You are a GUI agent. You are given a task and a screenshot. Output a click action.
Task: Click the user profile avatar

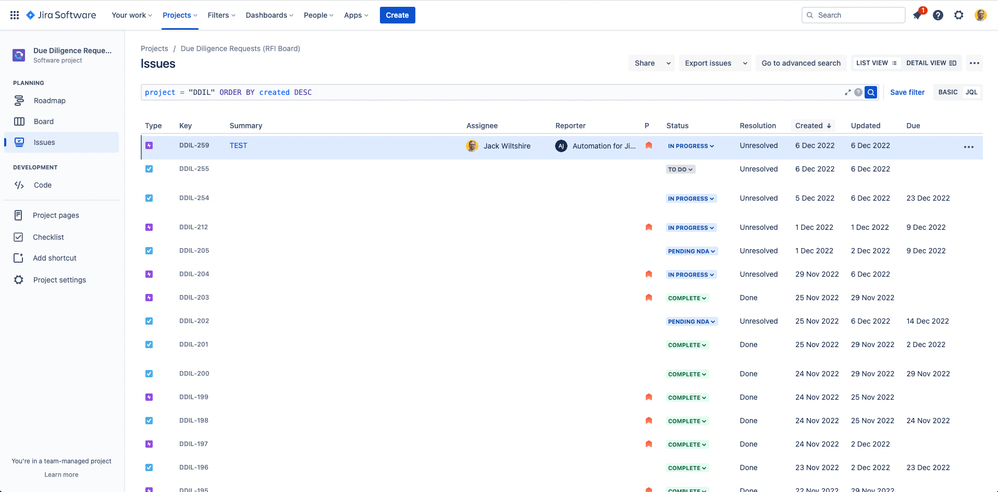[981, 15]
